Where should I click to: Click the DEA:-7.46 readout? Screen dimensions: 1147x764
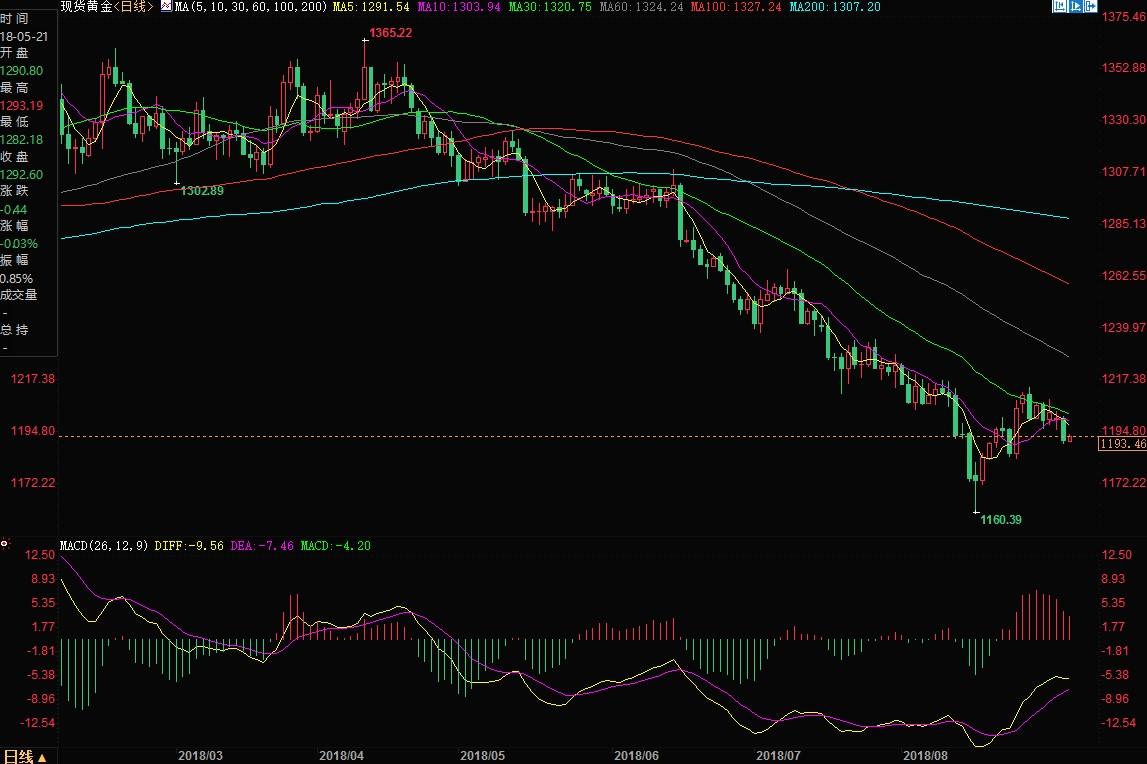coord(262,546)
